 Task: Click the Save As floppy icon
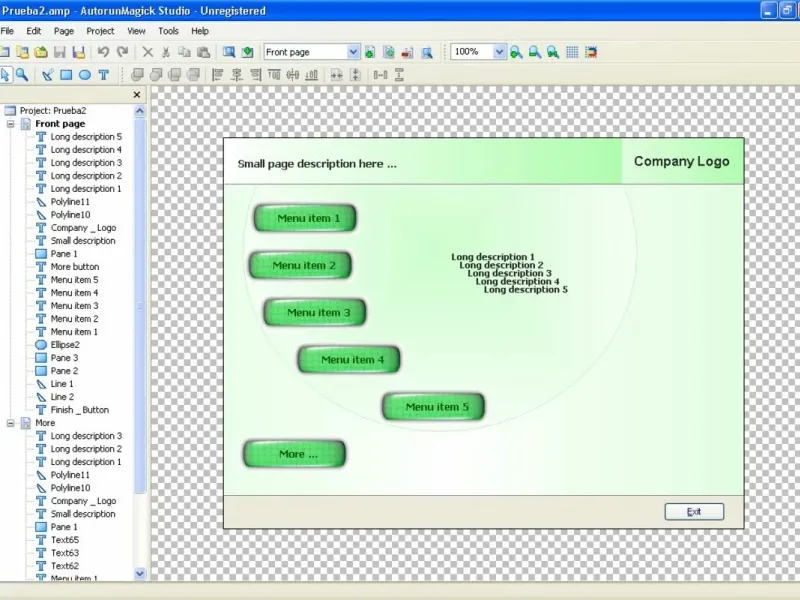tap(79, 52)
